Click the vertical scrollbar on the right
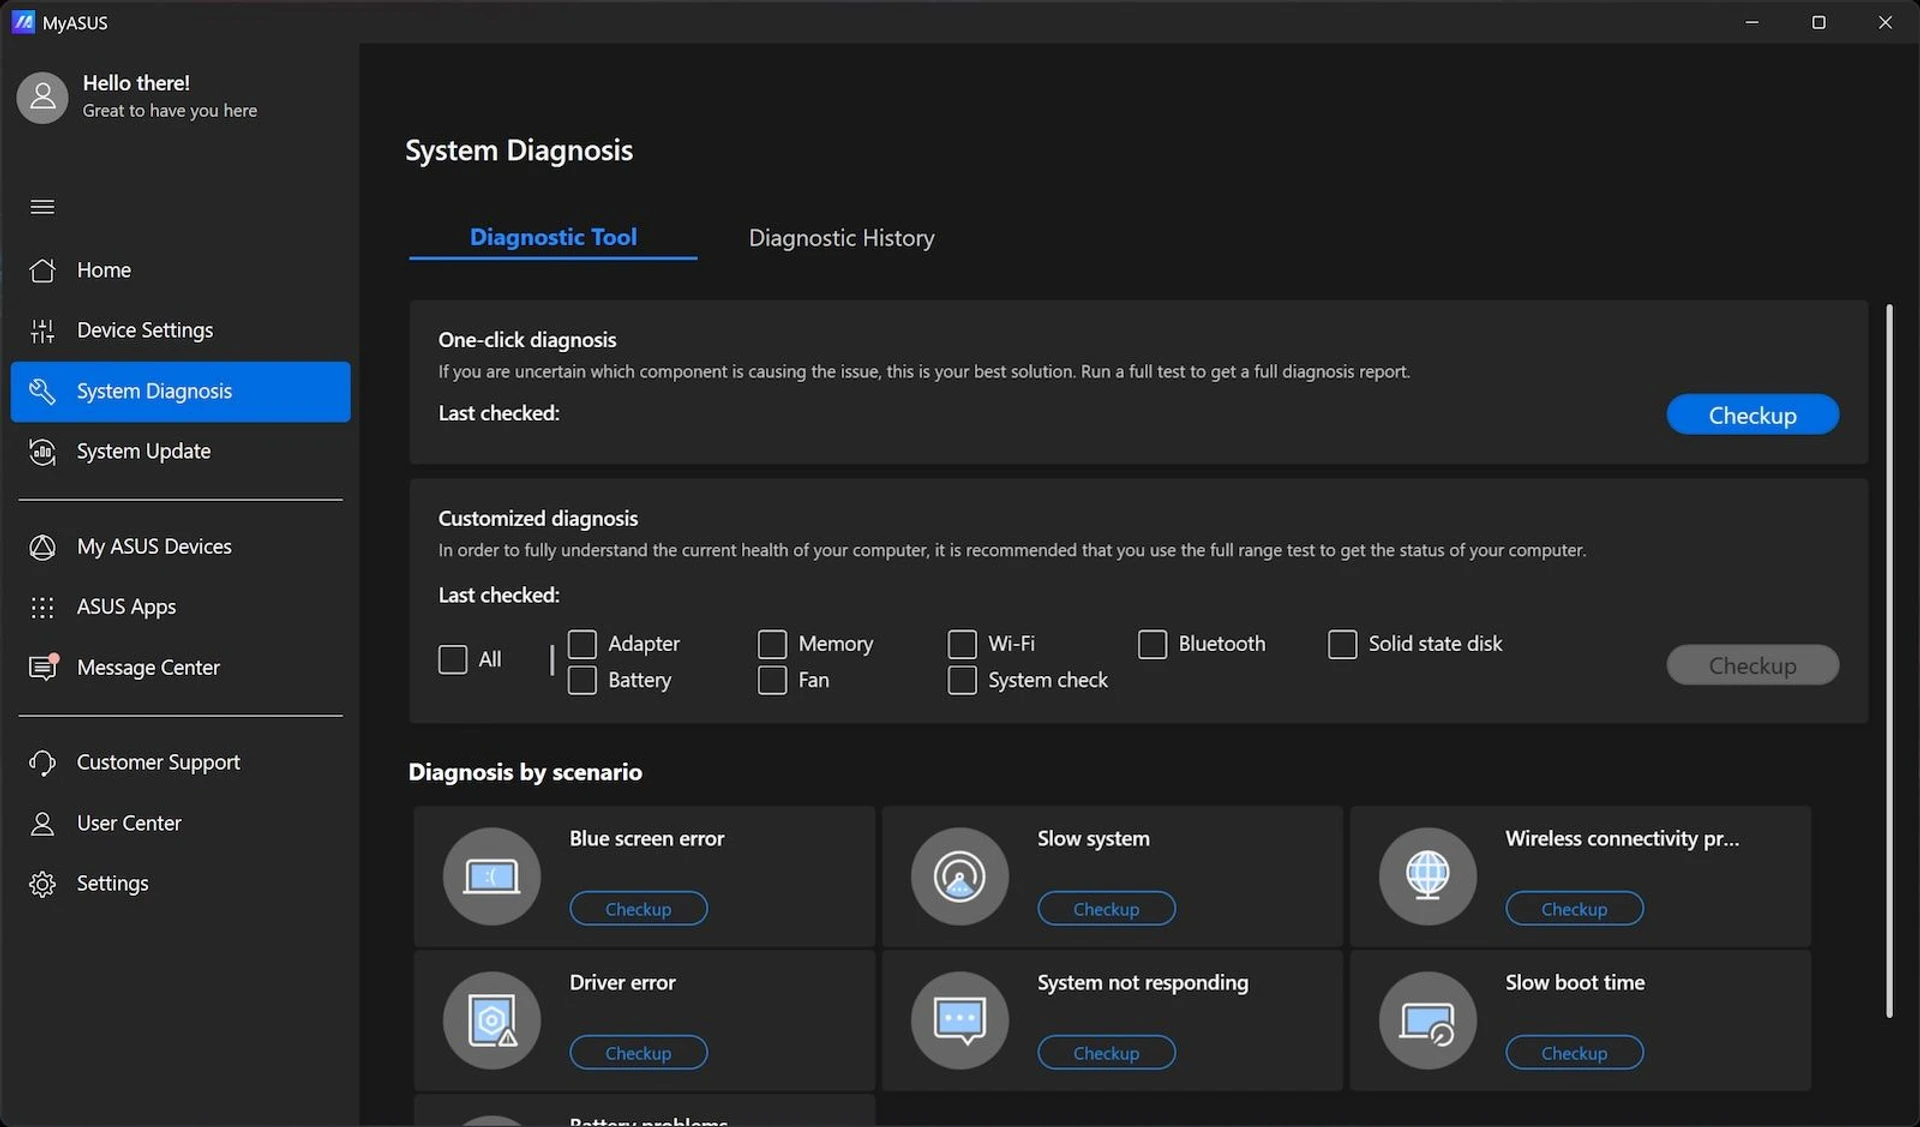This screenshot has height=1127, width=1920. pos(1889,661)
